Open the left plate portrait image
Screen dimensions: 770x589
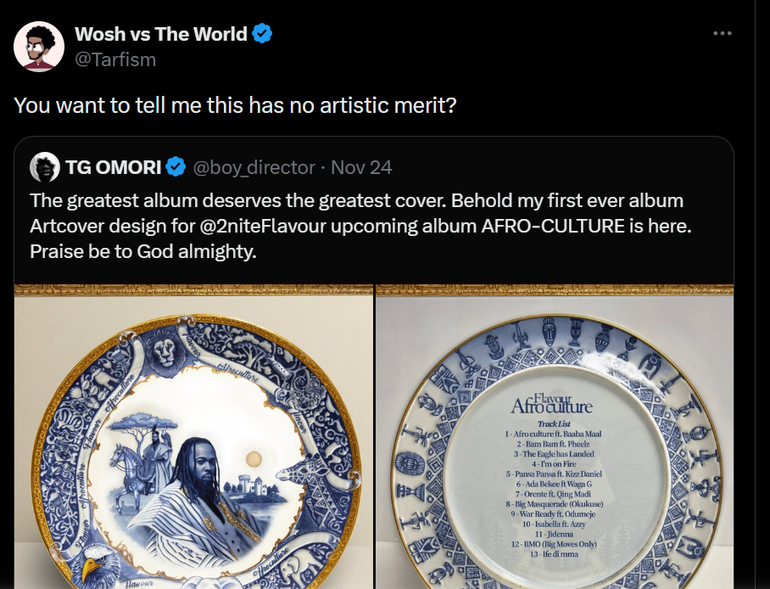point(193,440)
